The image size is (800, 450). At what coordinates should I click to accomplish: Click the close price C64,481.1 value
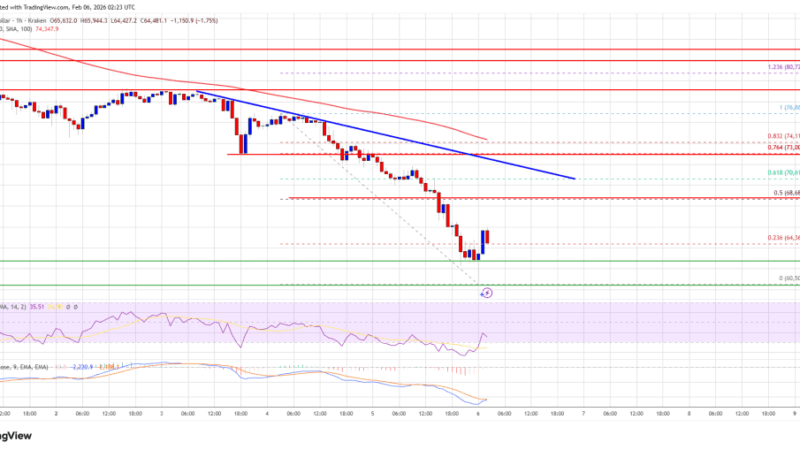pos(154,21)
